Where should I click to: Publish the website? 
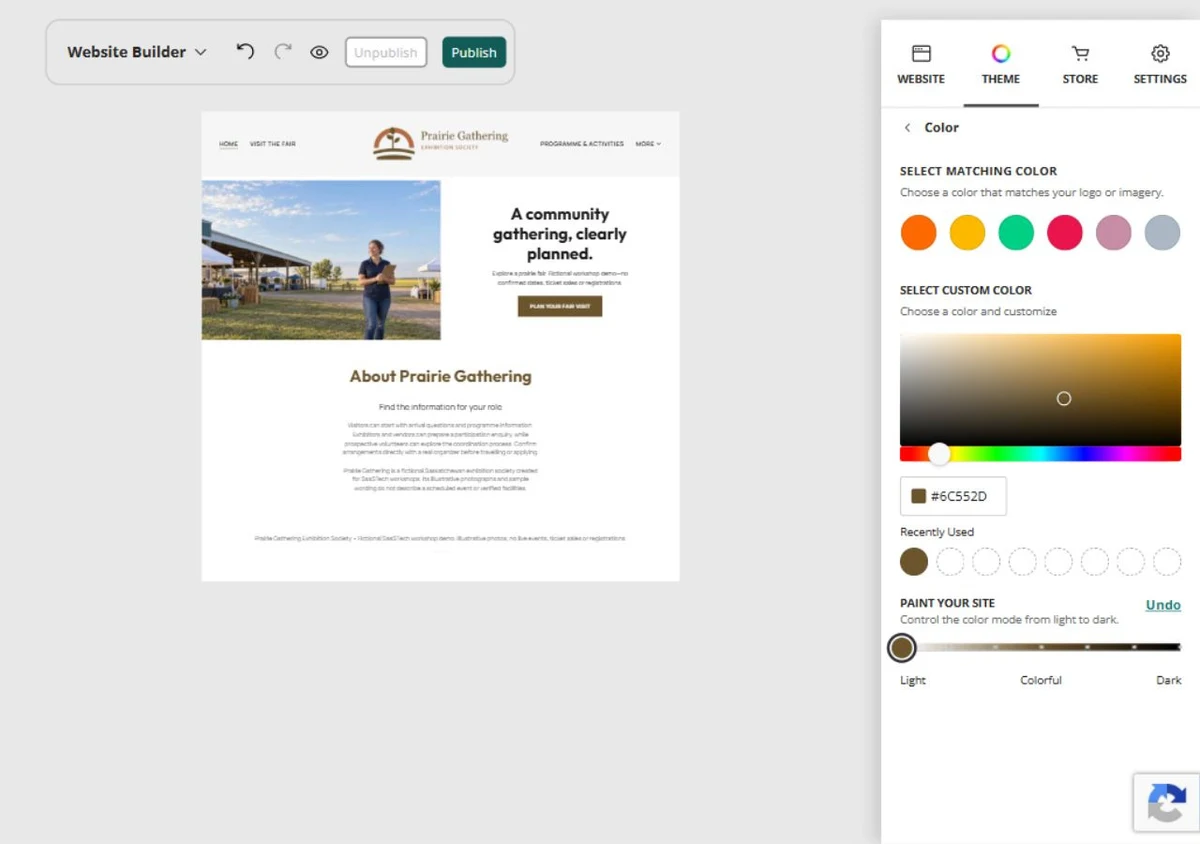[x=474, y=52]
